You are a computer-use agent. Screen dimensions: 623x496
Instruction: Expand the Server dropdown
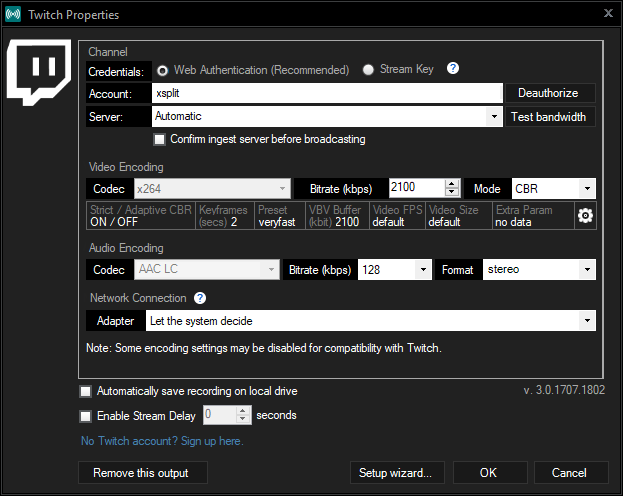coord(494,116)
